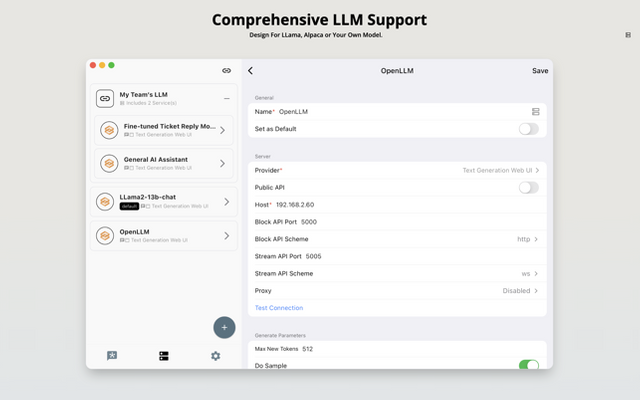640x400 pixels.
Task: Click the green window zoom button
Action: point(111,65)
